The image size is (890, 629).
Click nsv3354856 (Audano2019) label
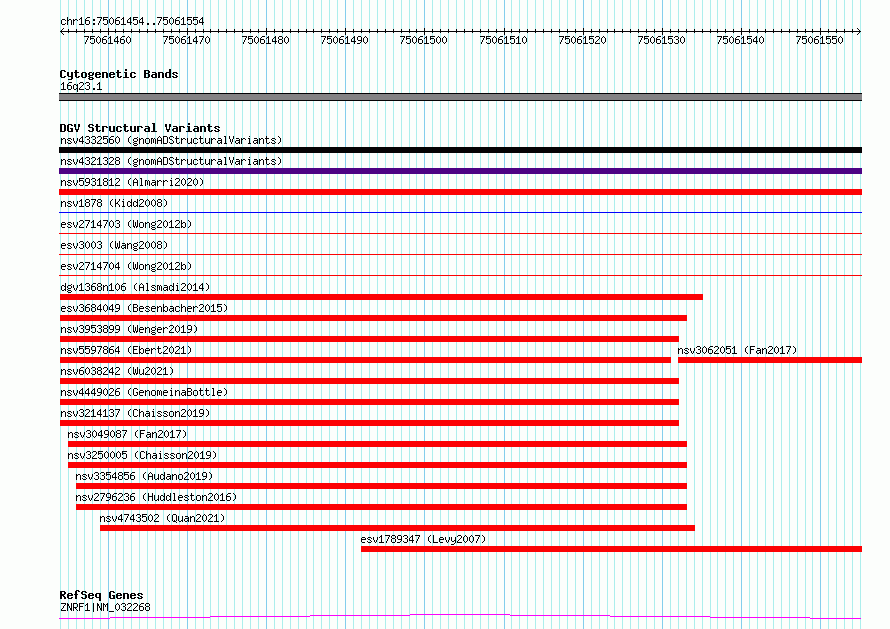(144, 476)
